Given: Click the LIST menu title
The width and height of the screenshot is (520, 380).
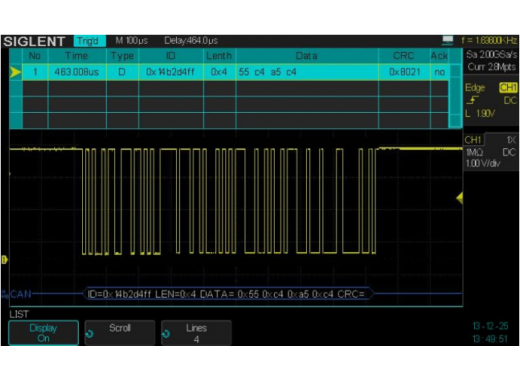Looking at the screenshot, I should tap(19, 314).
